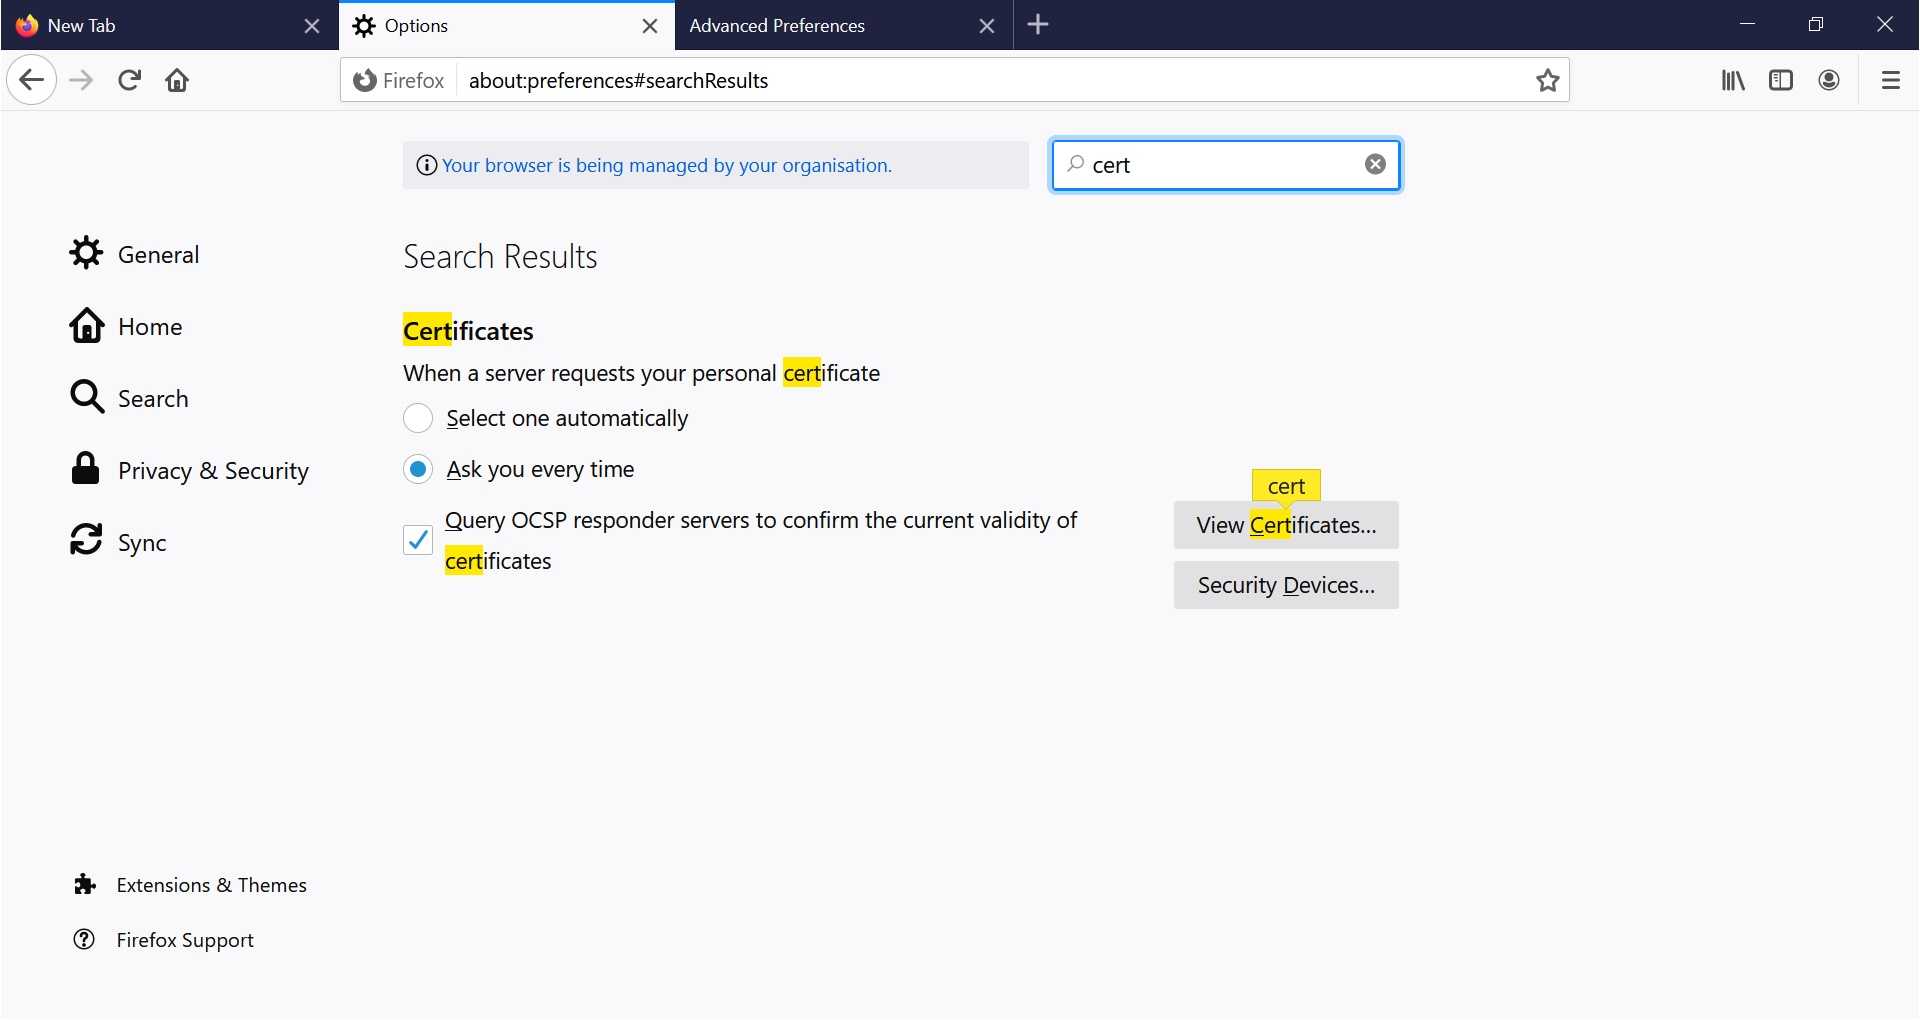Bookmark this page with the star
This screenshot has width=1920, height=1020.
1548,80
